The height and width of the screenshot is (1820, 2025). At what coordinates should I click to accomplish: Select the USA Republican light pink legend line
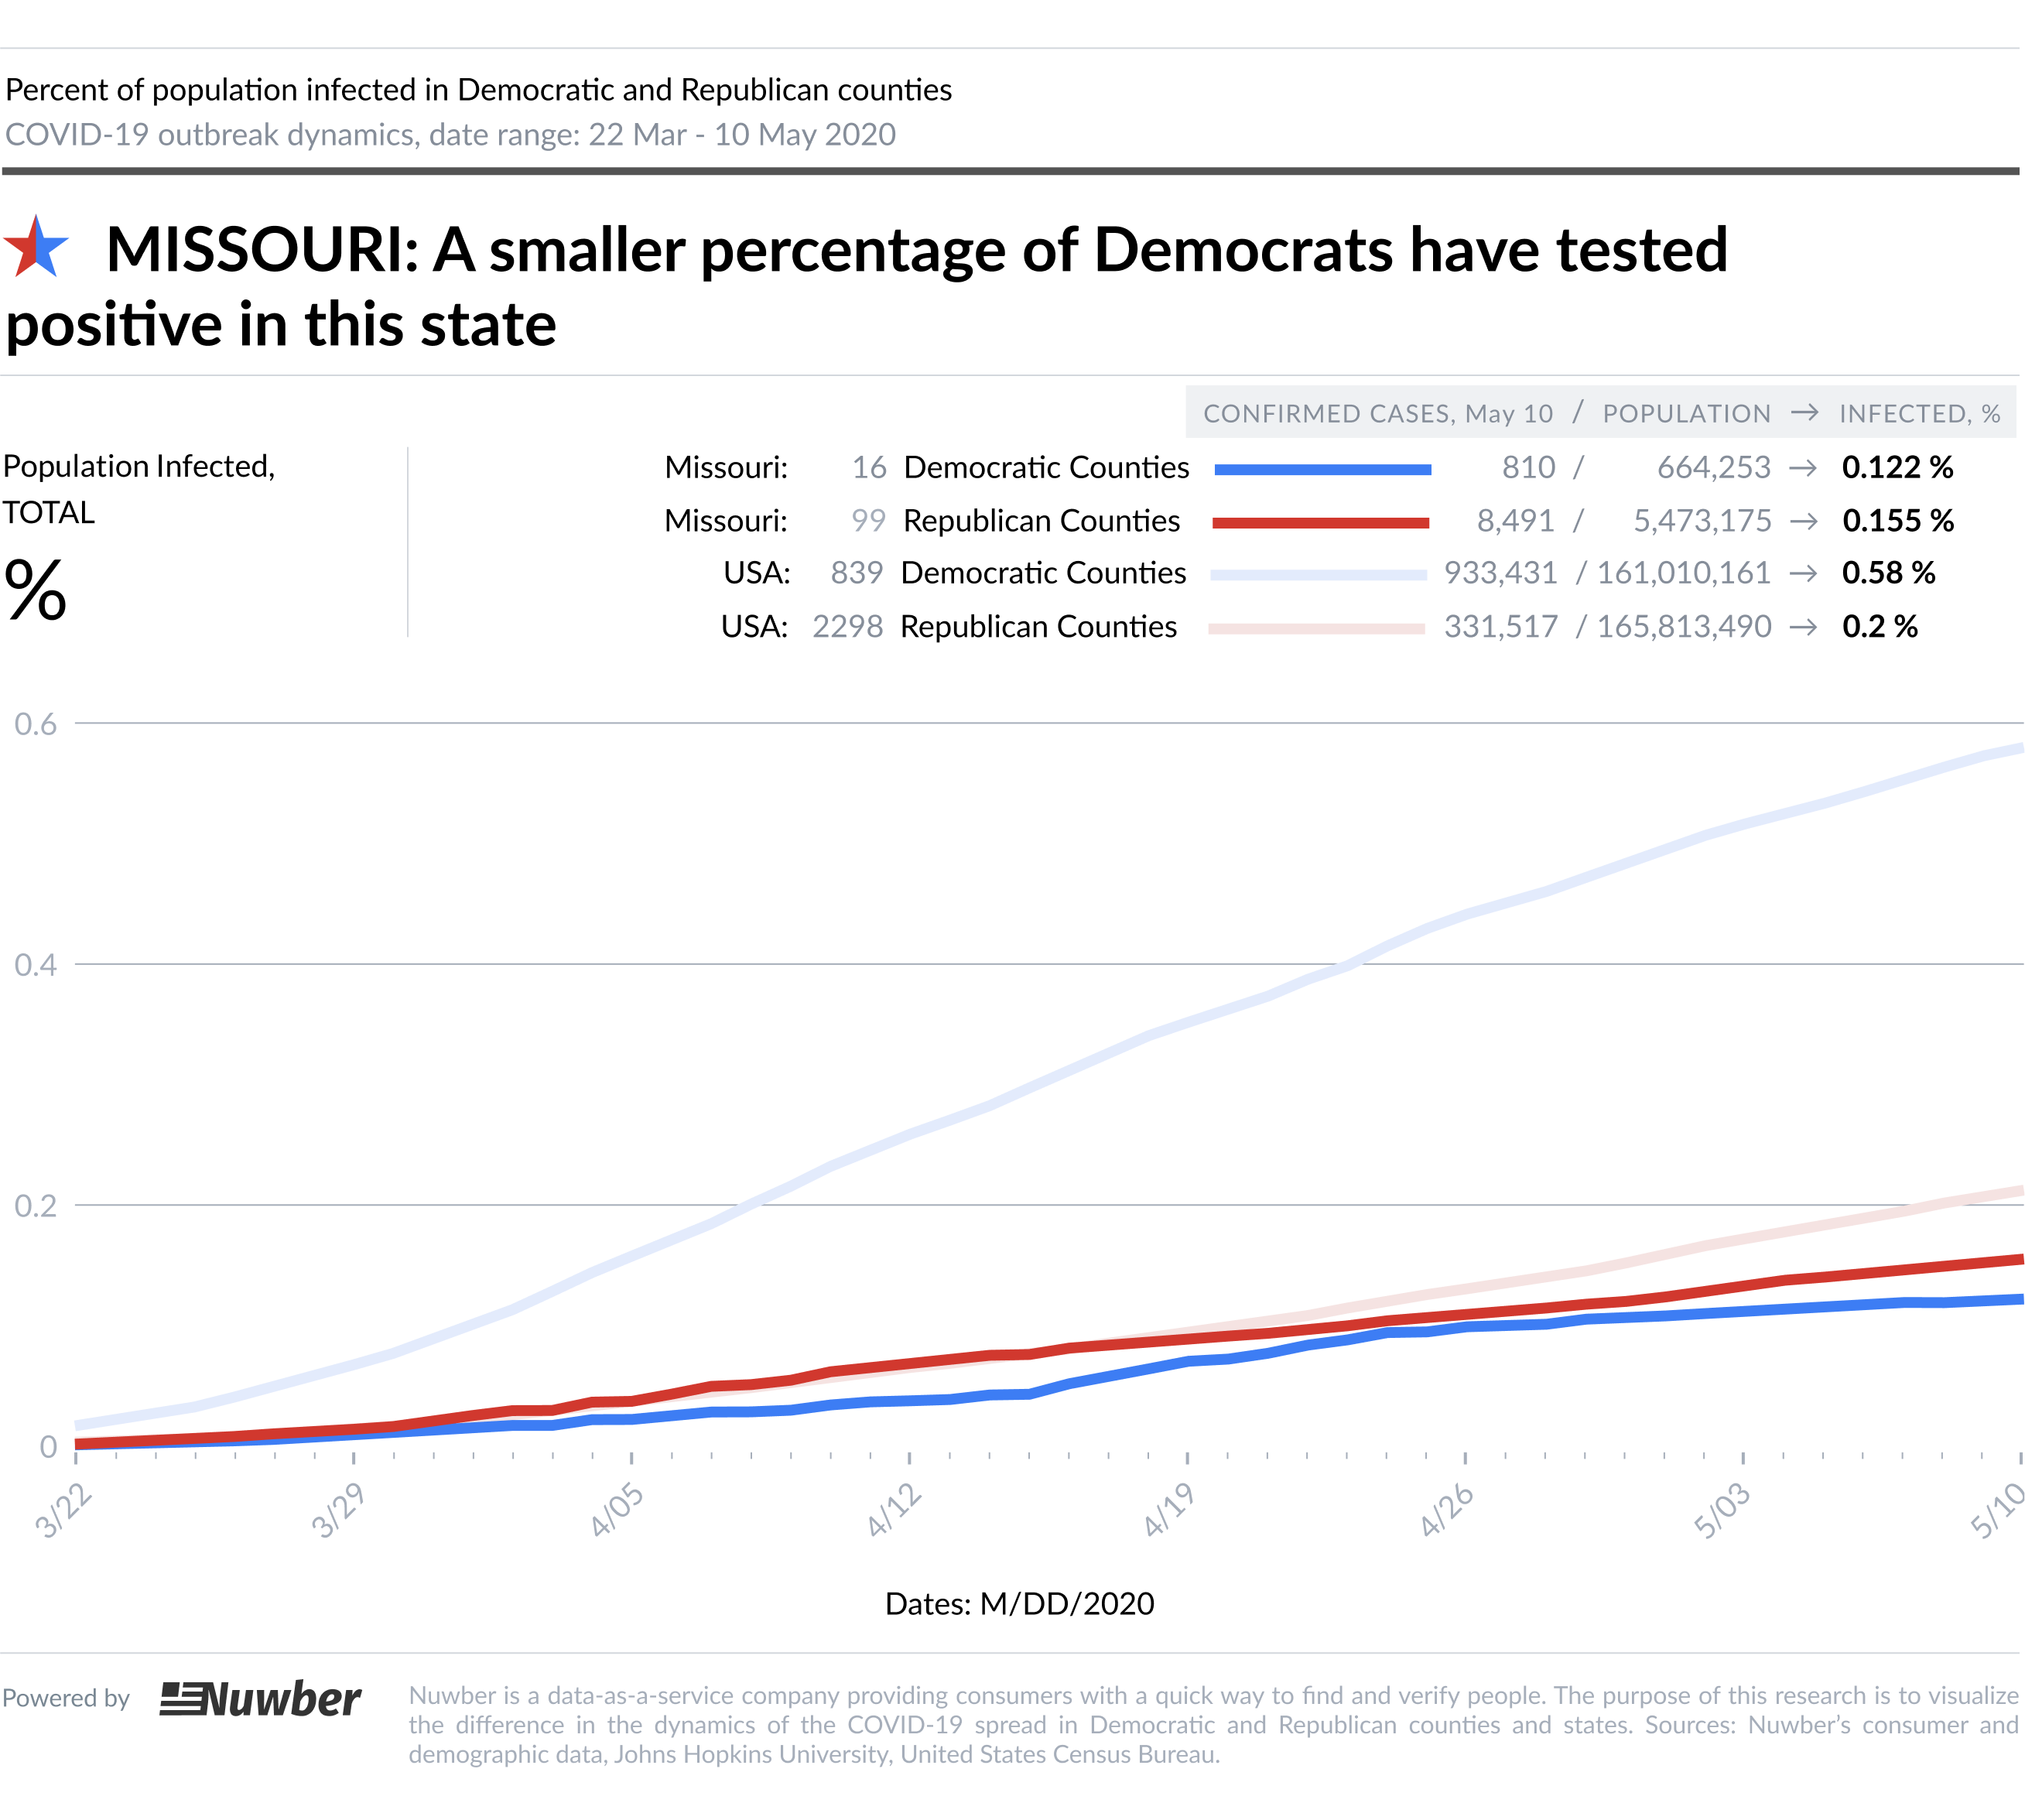point(1317,628)
